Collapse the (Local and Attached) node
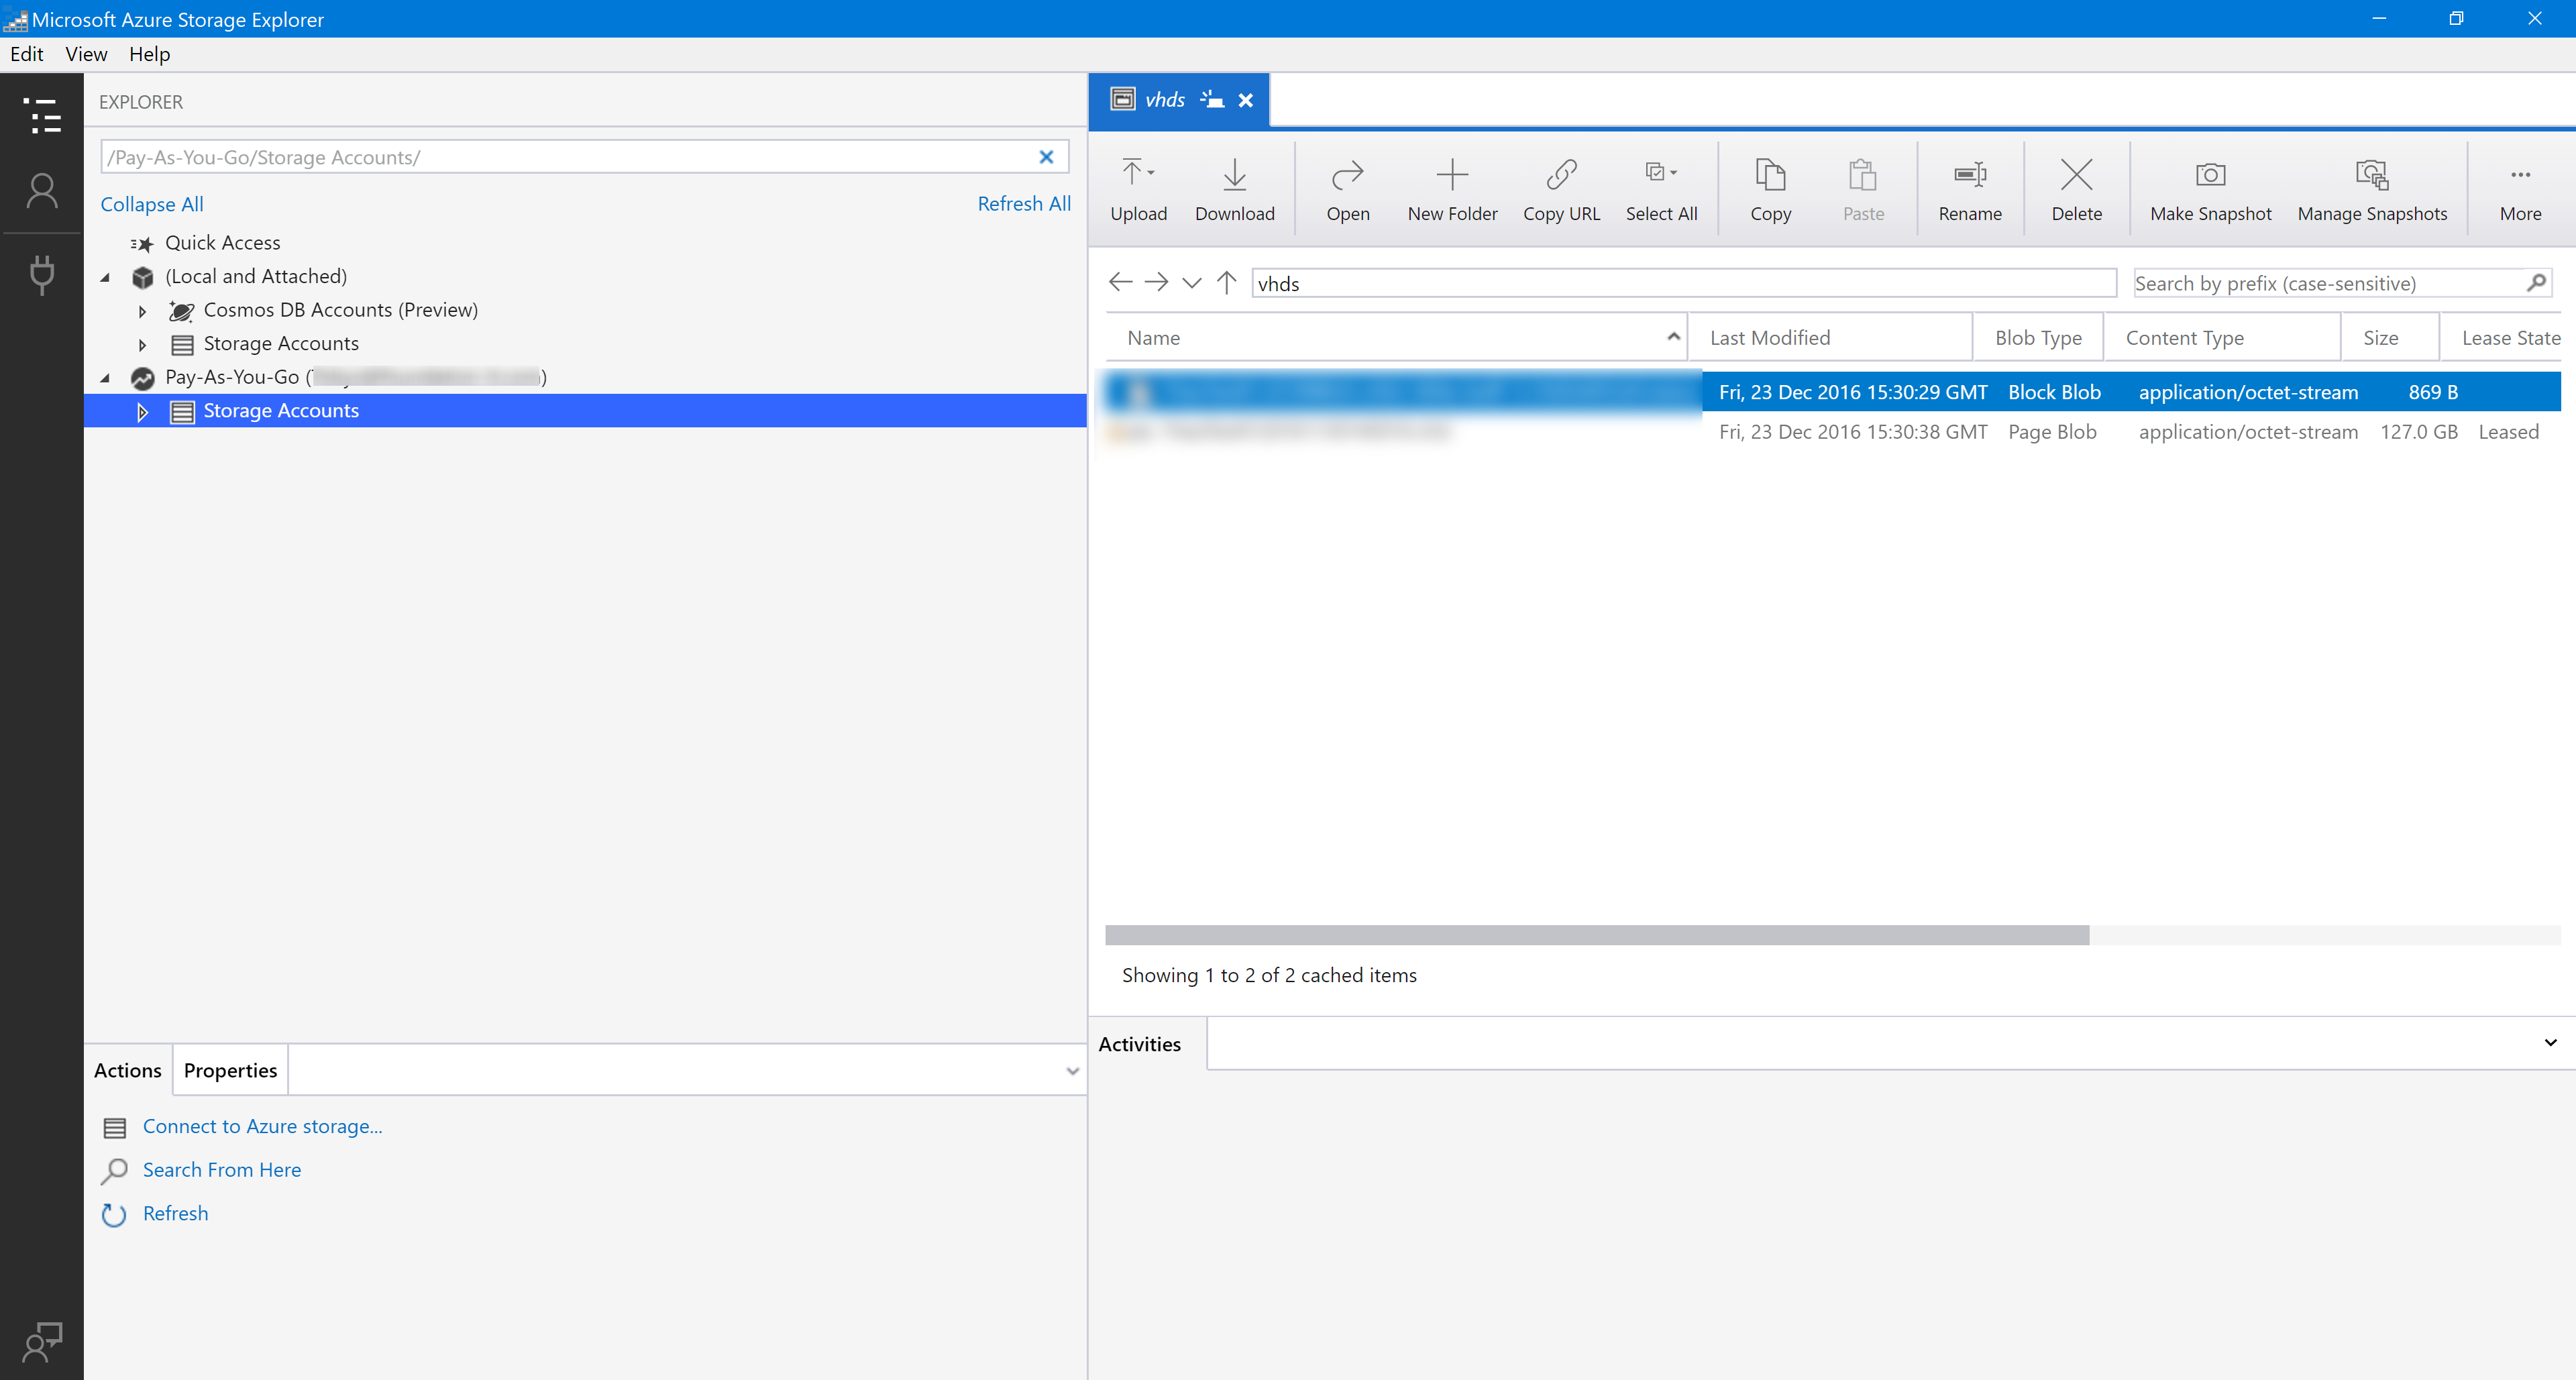Viewport: 2576px width, 1380px height. (105, 277)
